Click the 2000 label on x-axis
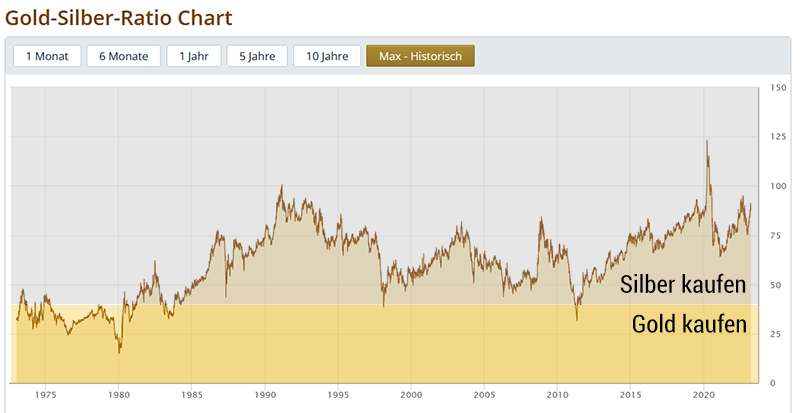800x413 pixels. pyautogui.click(x=411, y=395)
